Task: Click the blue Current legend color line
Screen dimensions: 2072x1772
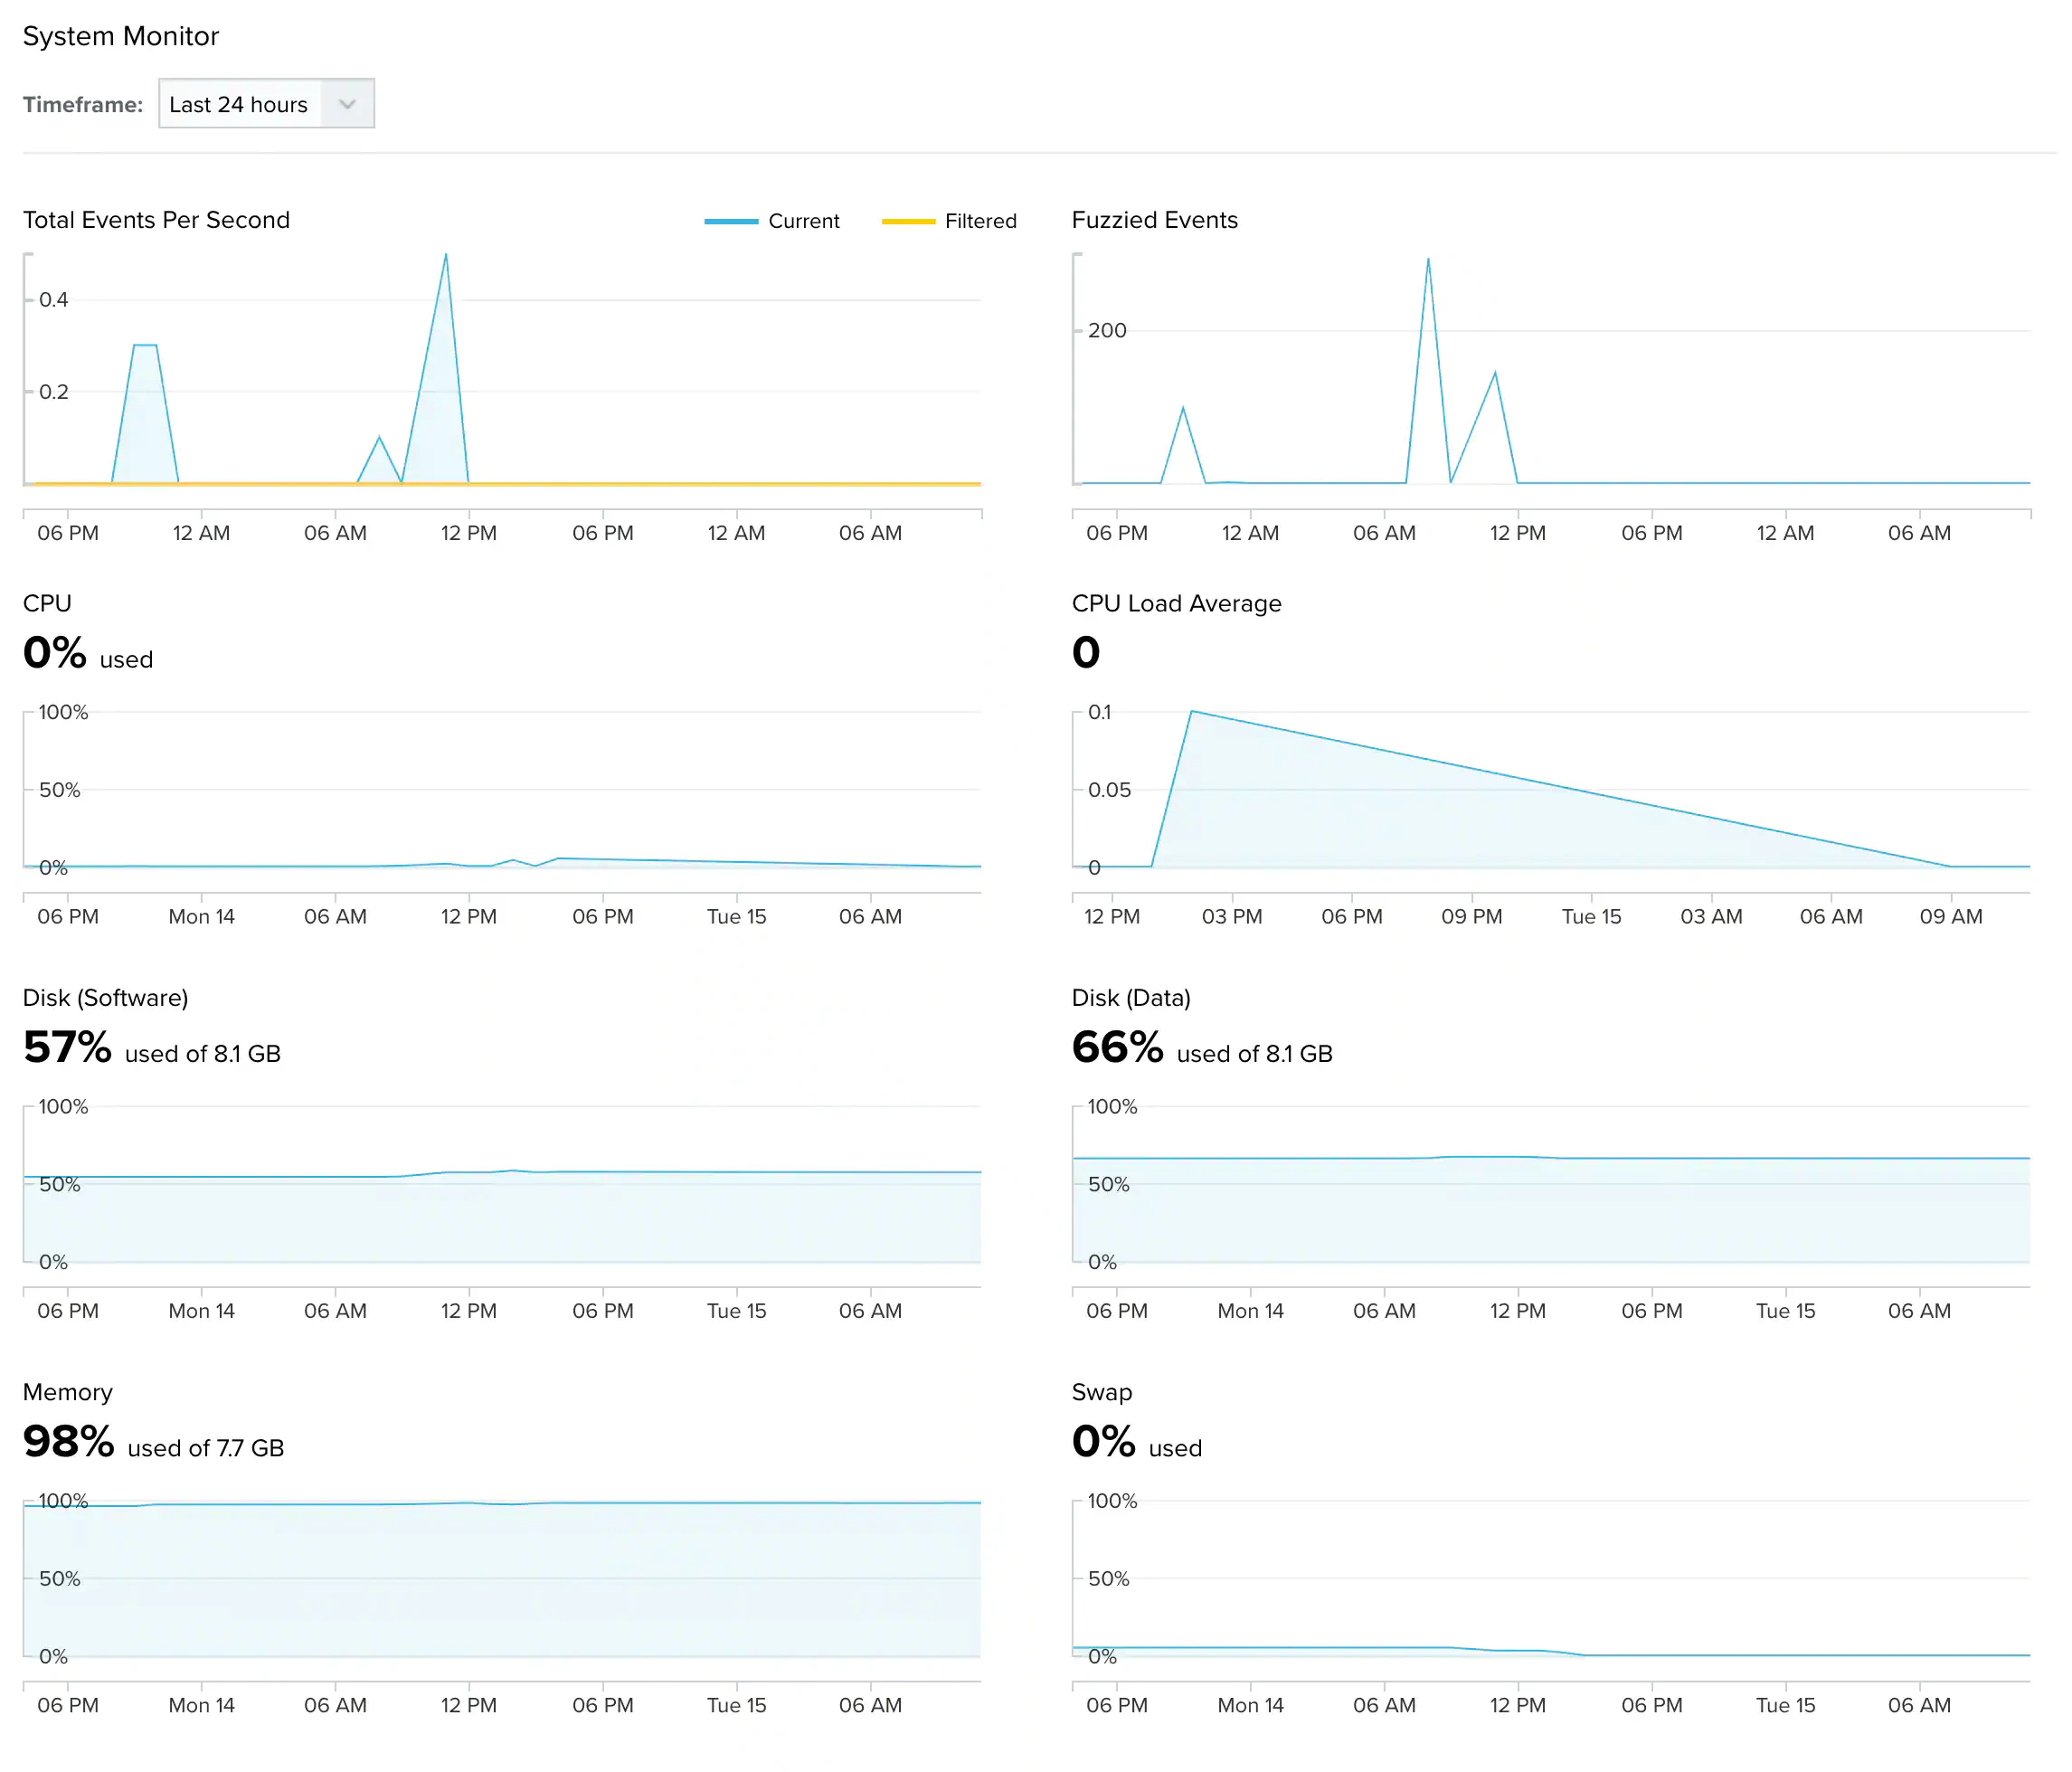Action: (731, 221)
